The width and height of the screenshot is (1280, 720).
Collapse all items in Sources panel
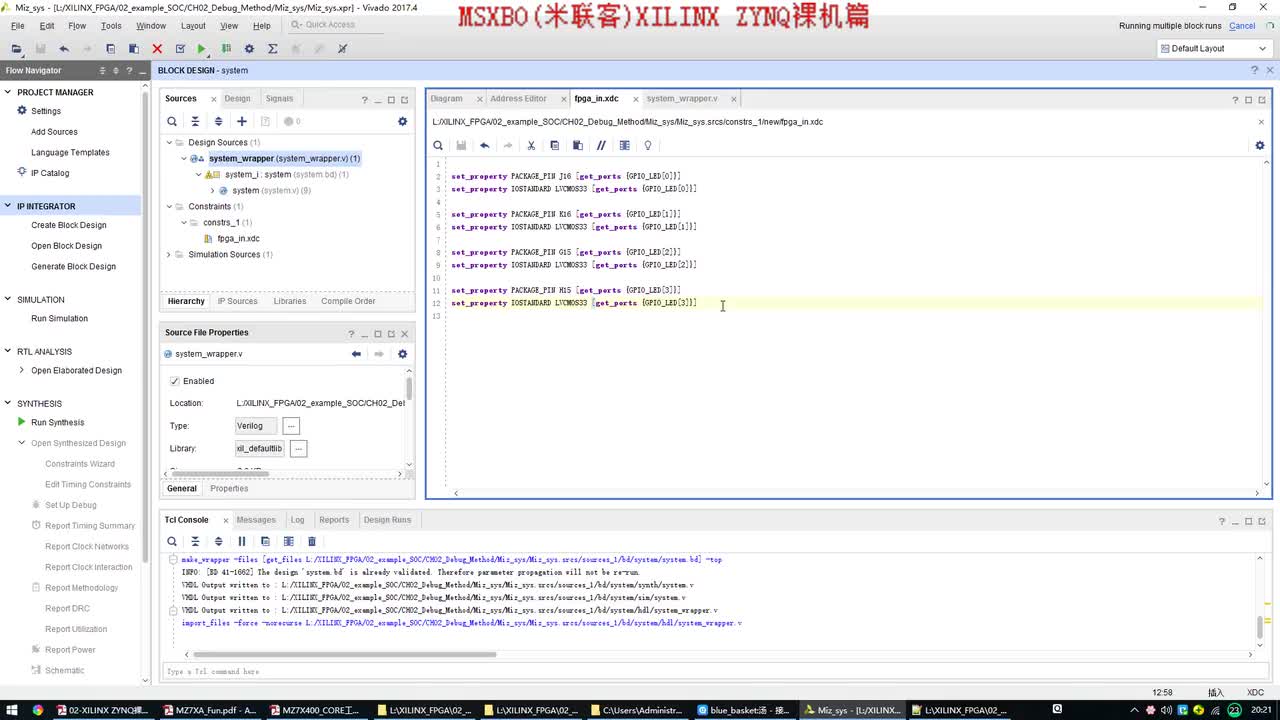click(195, 121)
